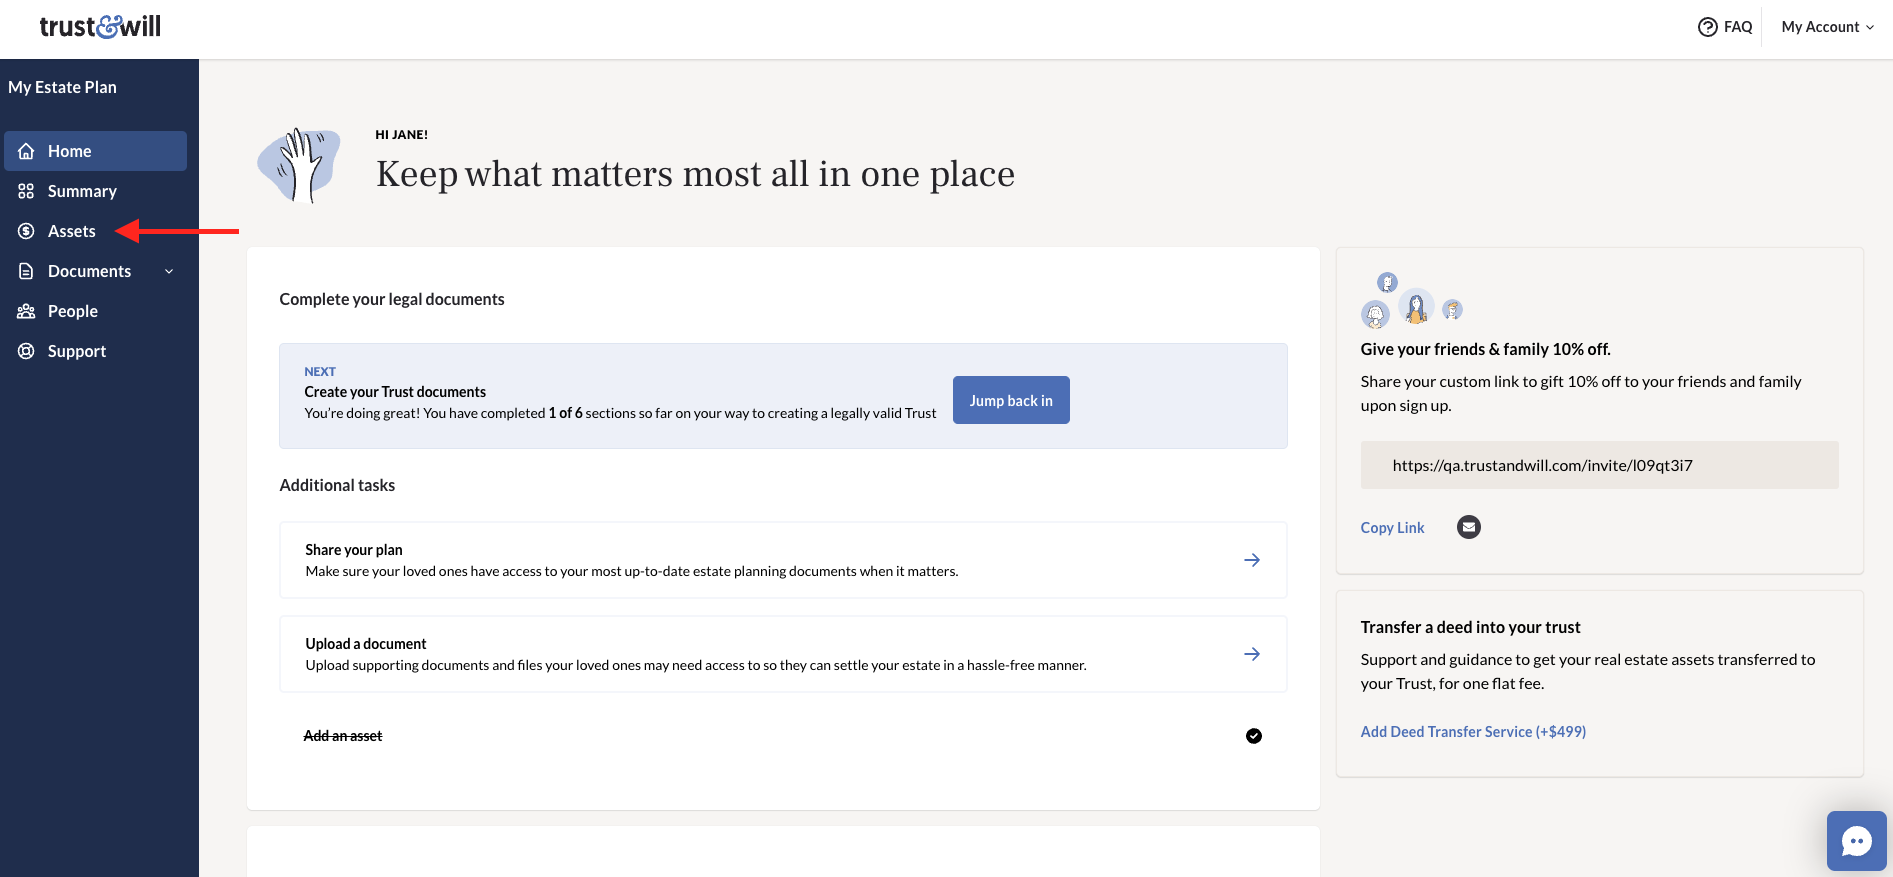Screen dimensions: 1893x877
Task: Select the People group icon
Action: tap(27, 311)
